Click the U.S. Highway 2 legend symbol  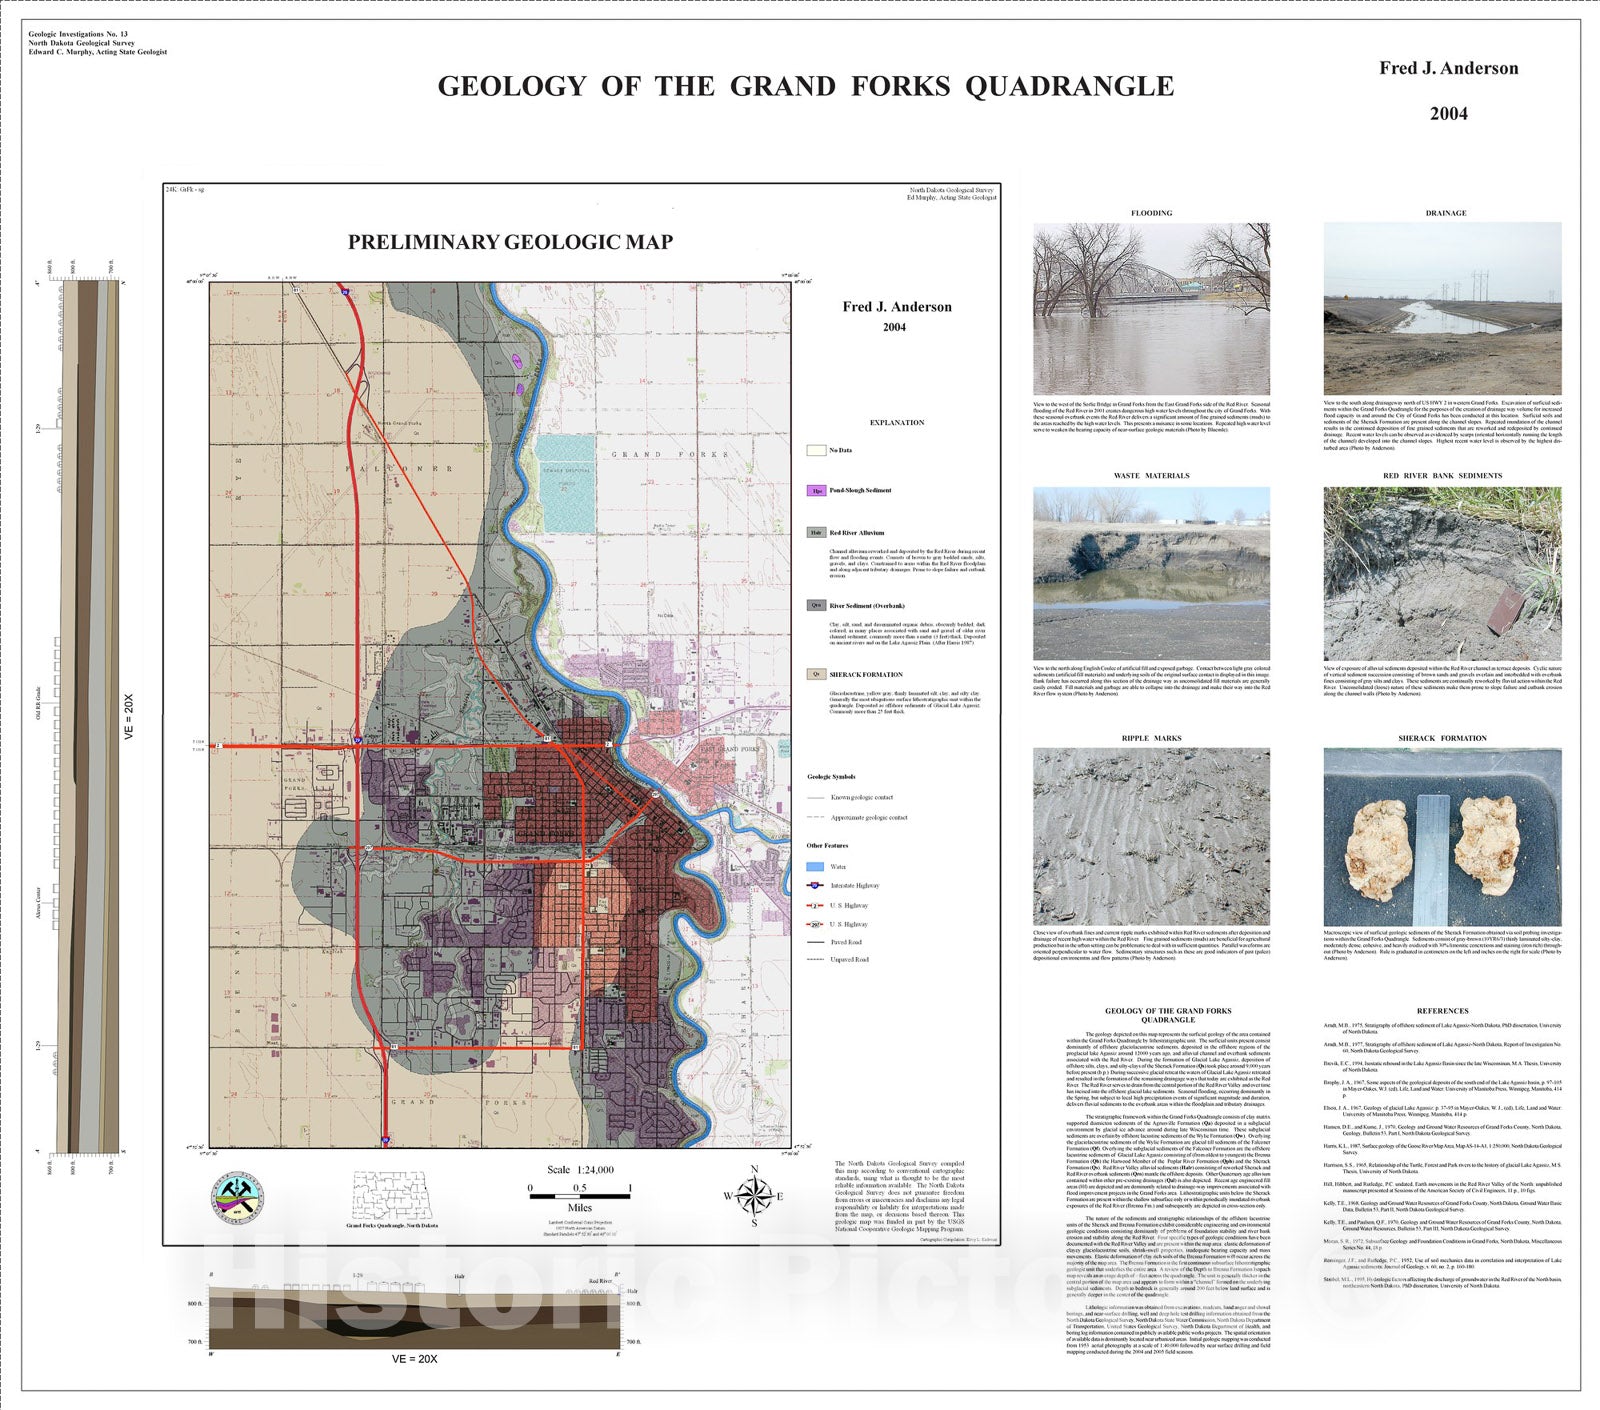click(816, 905)
